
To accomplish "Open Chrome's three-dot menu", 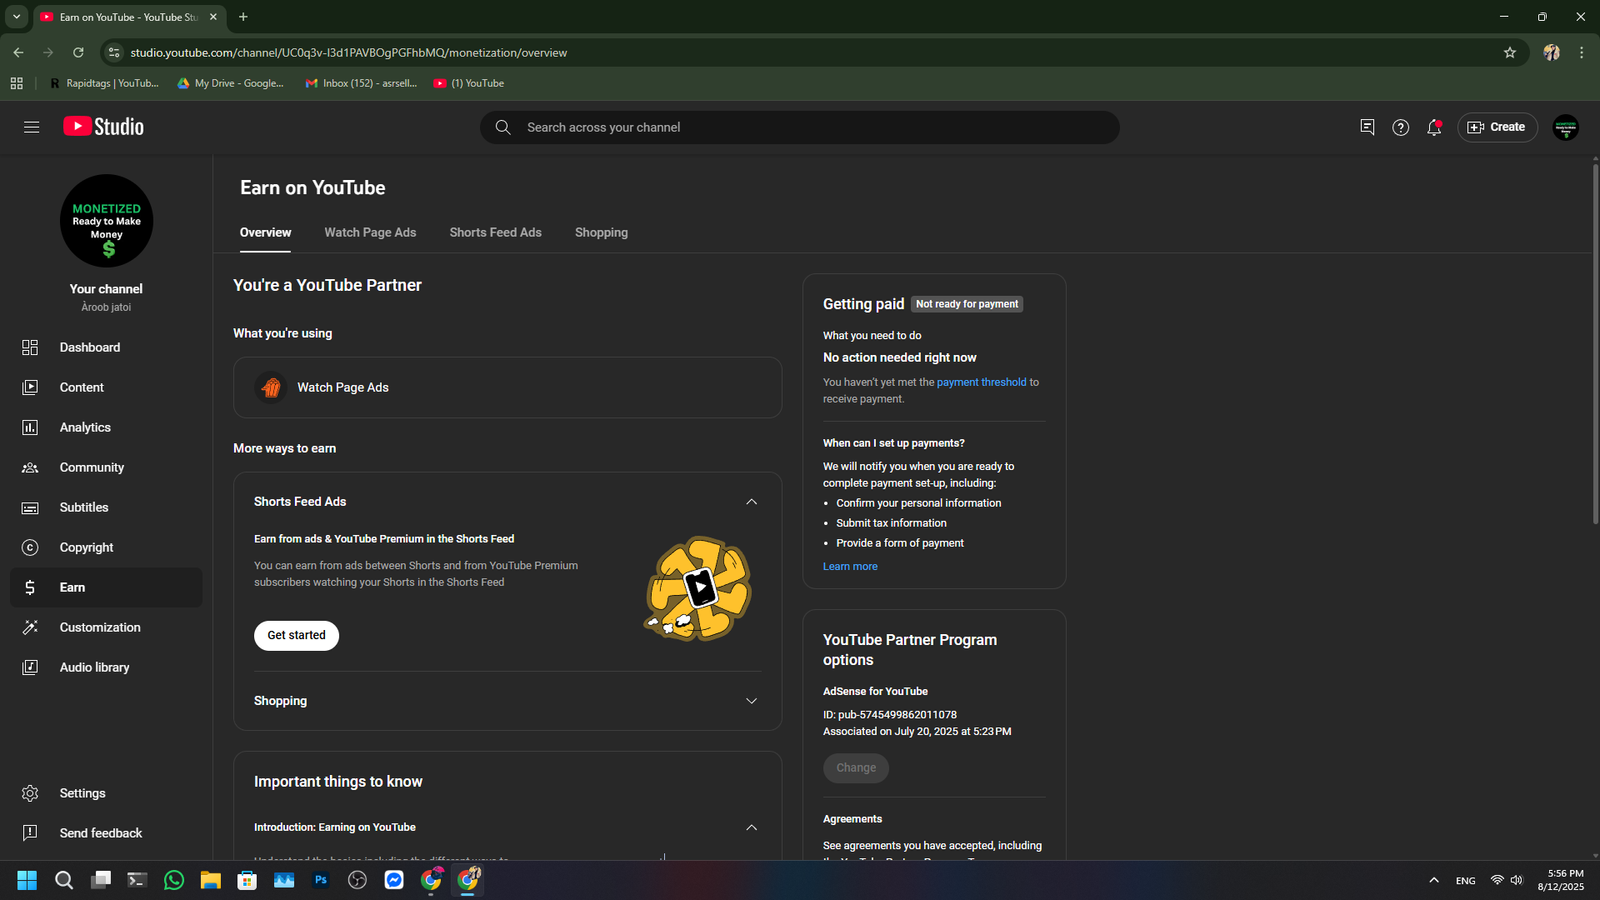I will 1581,52.
